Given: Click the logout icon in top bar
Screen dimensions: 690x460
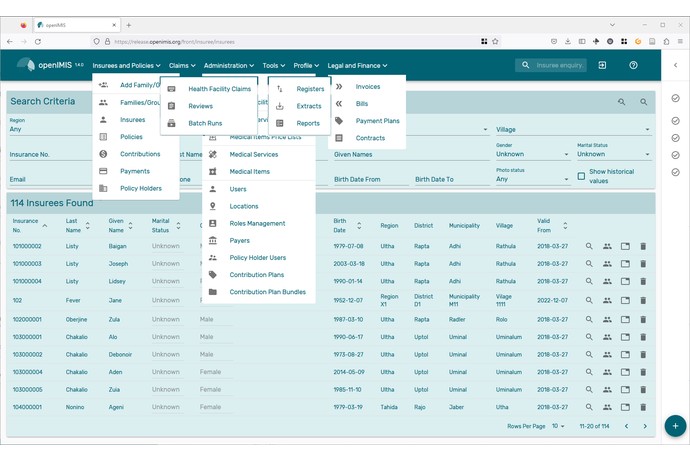Looking at the screenshot, I should [x=602, y=65].
